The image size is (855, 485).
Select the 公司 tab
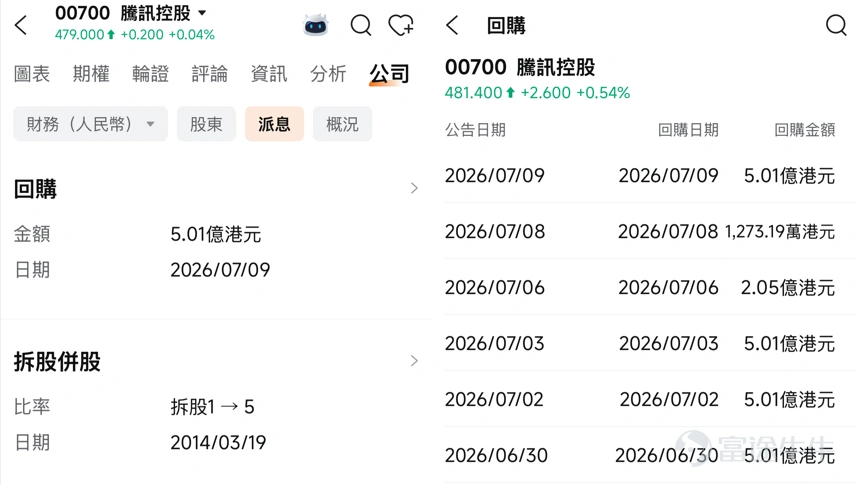point(389,74)
